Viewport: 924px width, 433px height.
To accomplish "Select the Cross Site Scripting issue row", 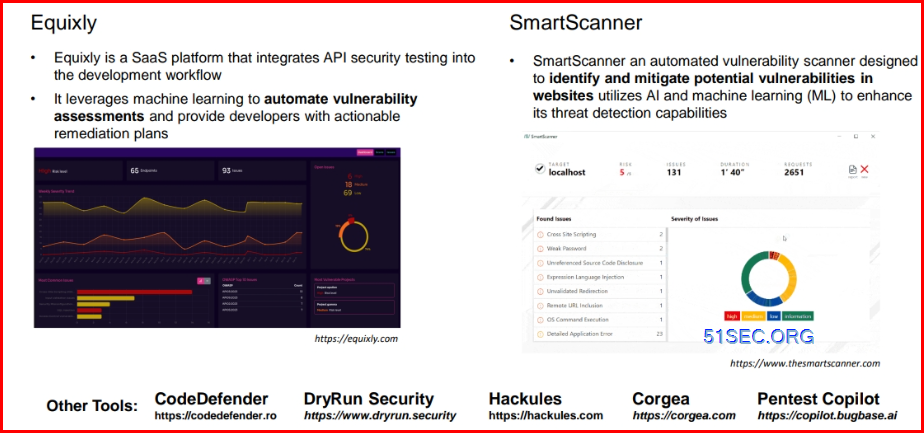I will pos(600,234).
